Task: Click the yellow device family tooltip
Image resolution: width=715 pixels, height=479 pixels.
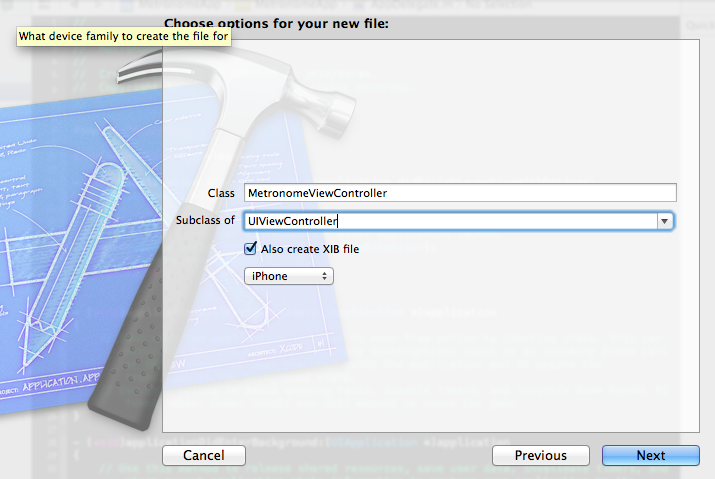Action: (x=124, y=36)
